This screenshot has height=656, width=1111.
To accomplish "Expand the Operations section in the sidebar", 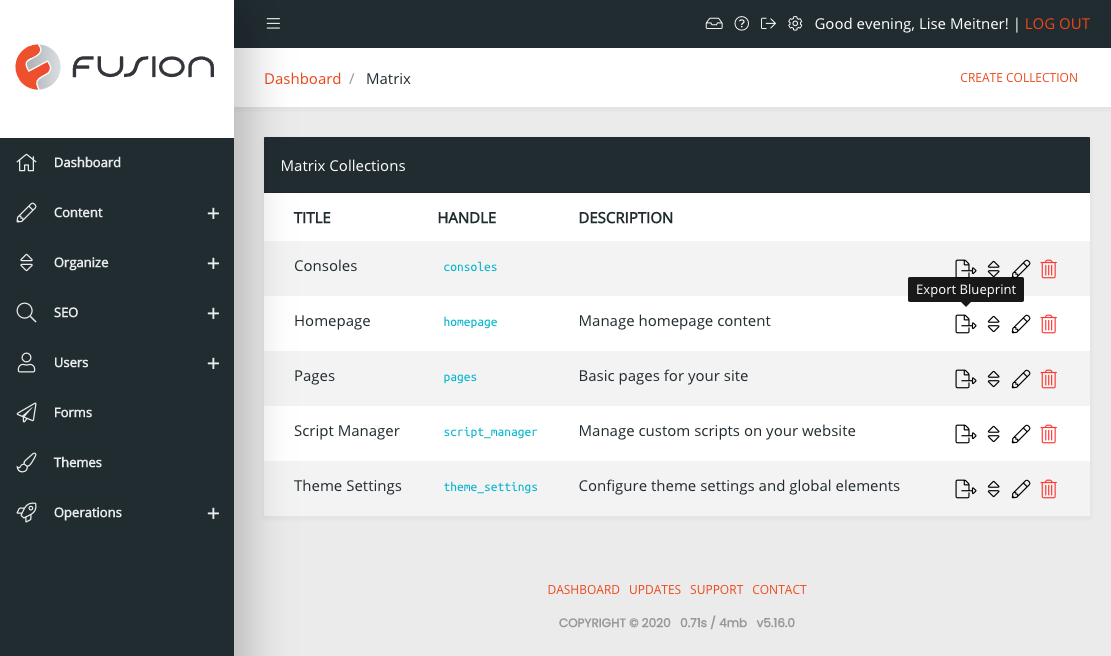I will [213, 513].
